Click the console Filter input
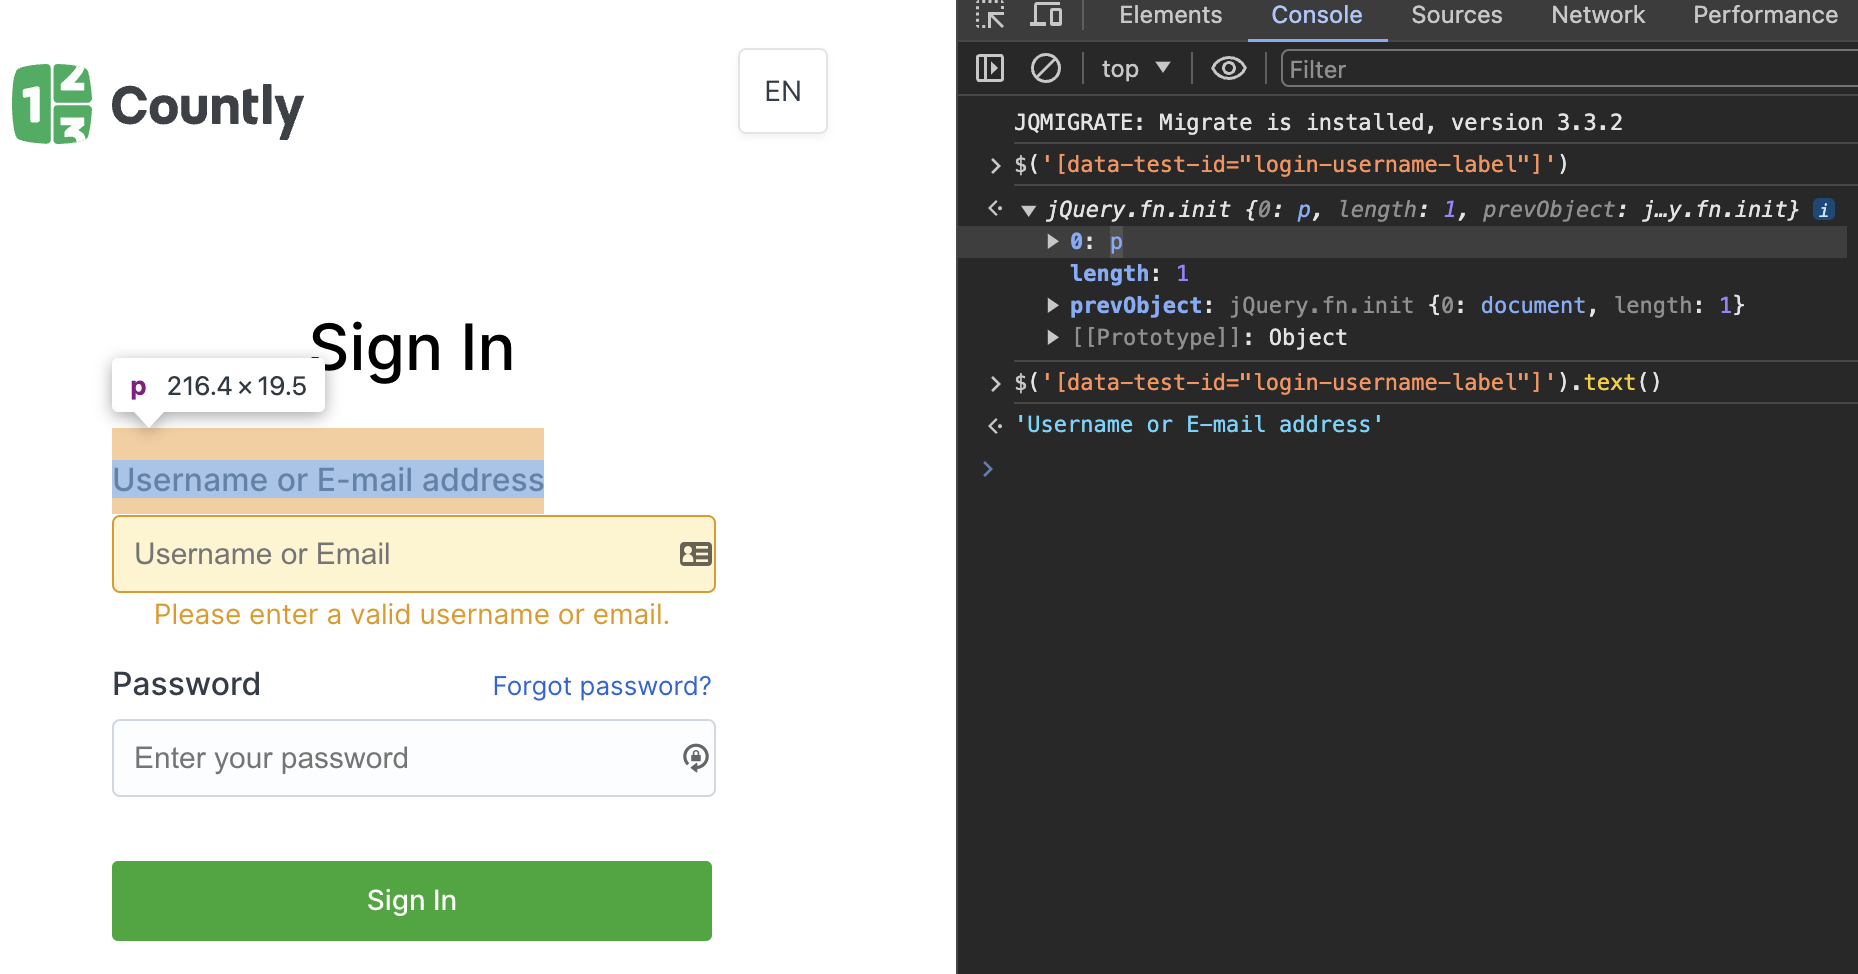The image size is (1858, 974). pos(1569,69)
